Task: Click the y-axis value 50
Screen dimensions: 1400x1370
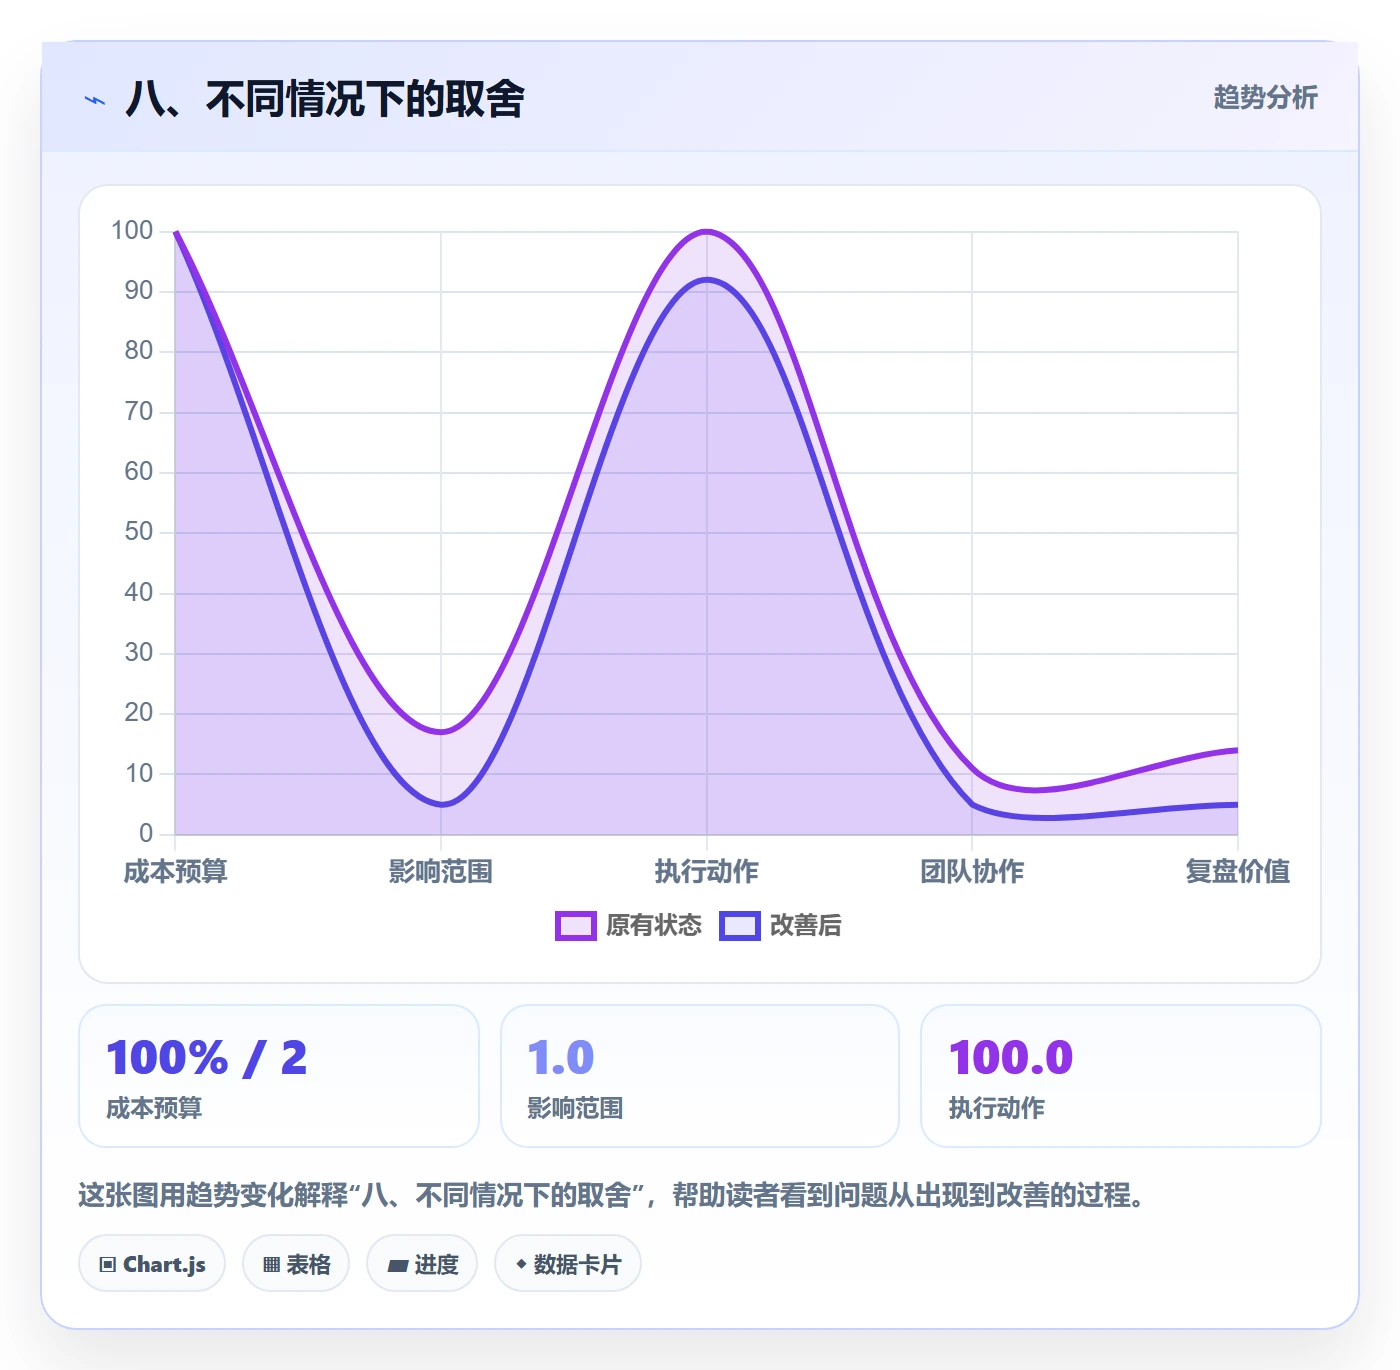Action: click(x=139, y=532)
